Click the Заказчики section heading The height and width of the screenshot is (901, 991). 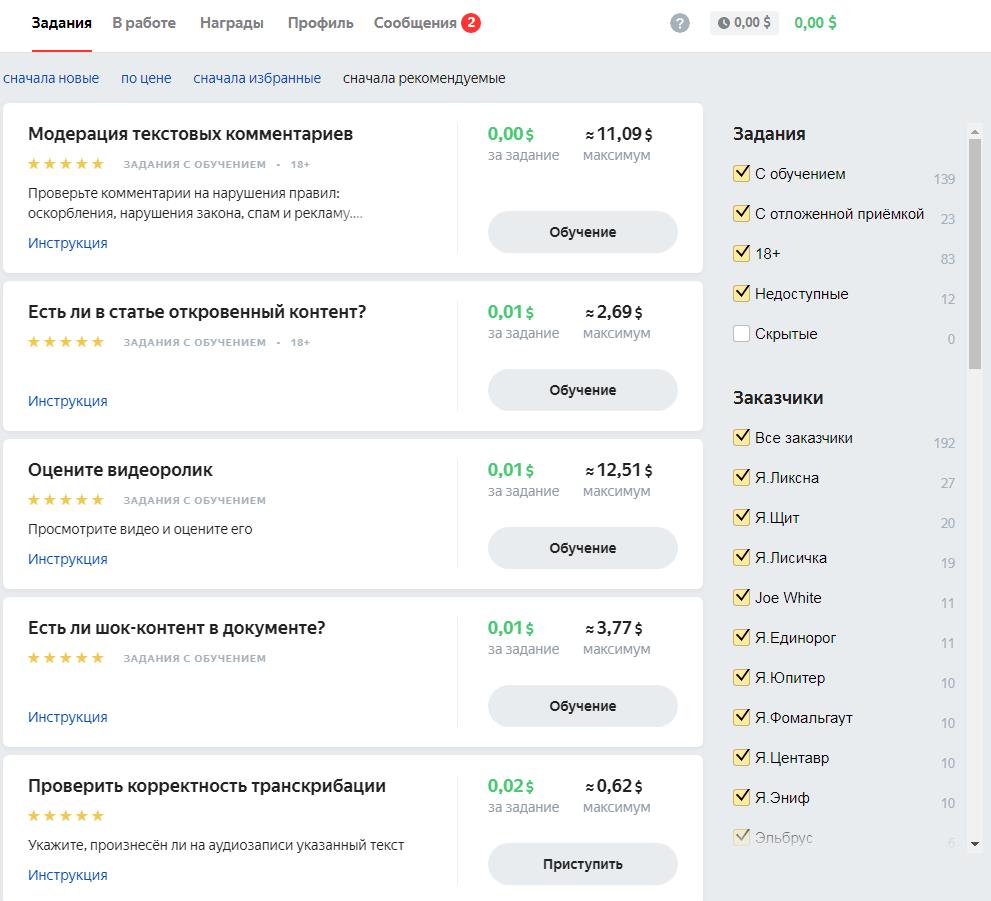click(x=778, y=398)
